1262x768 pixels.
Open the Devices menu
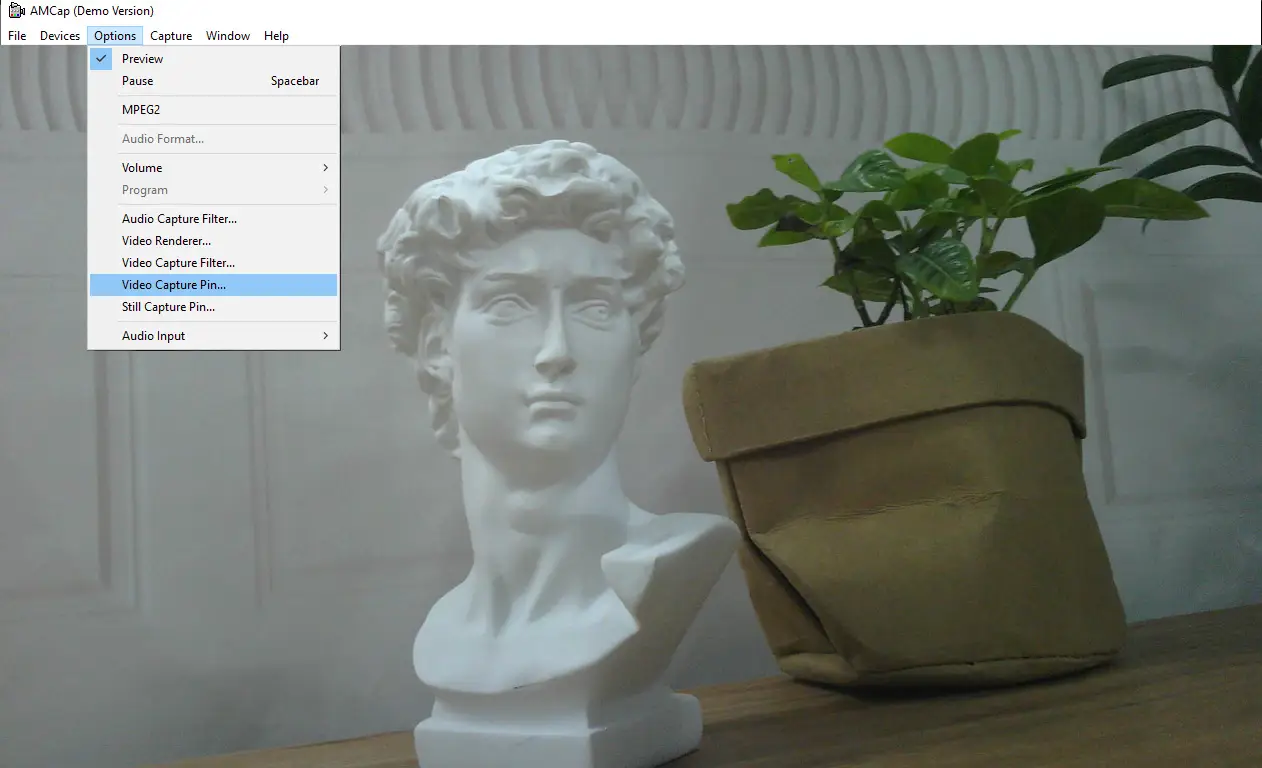[x=60, y=36]
